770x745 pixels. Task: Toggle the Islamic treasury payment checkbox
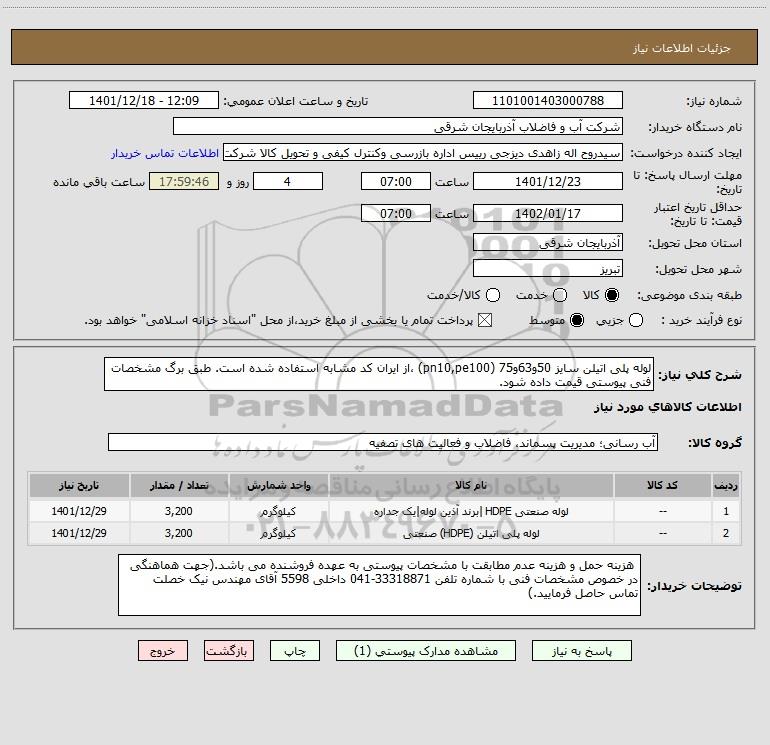485,321
